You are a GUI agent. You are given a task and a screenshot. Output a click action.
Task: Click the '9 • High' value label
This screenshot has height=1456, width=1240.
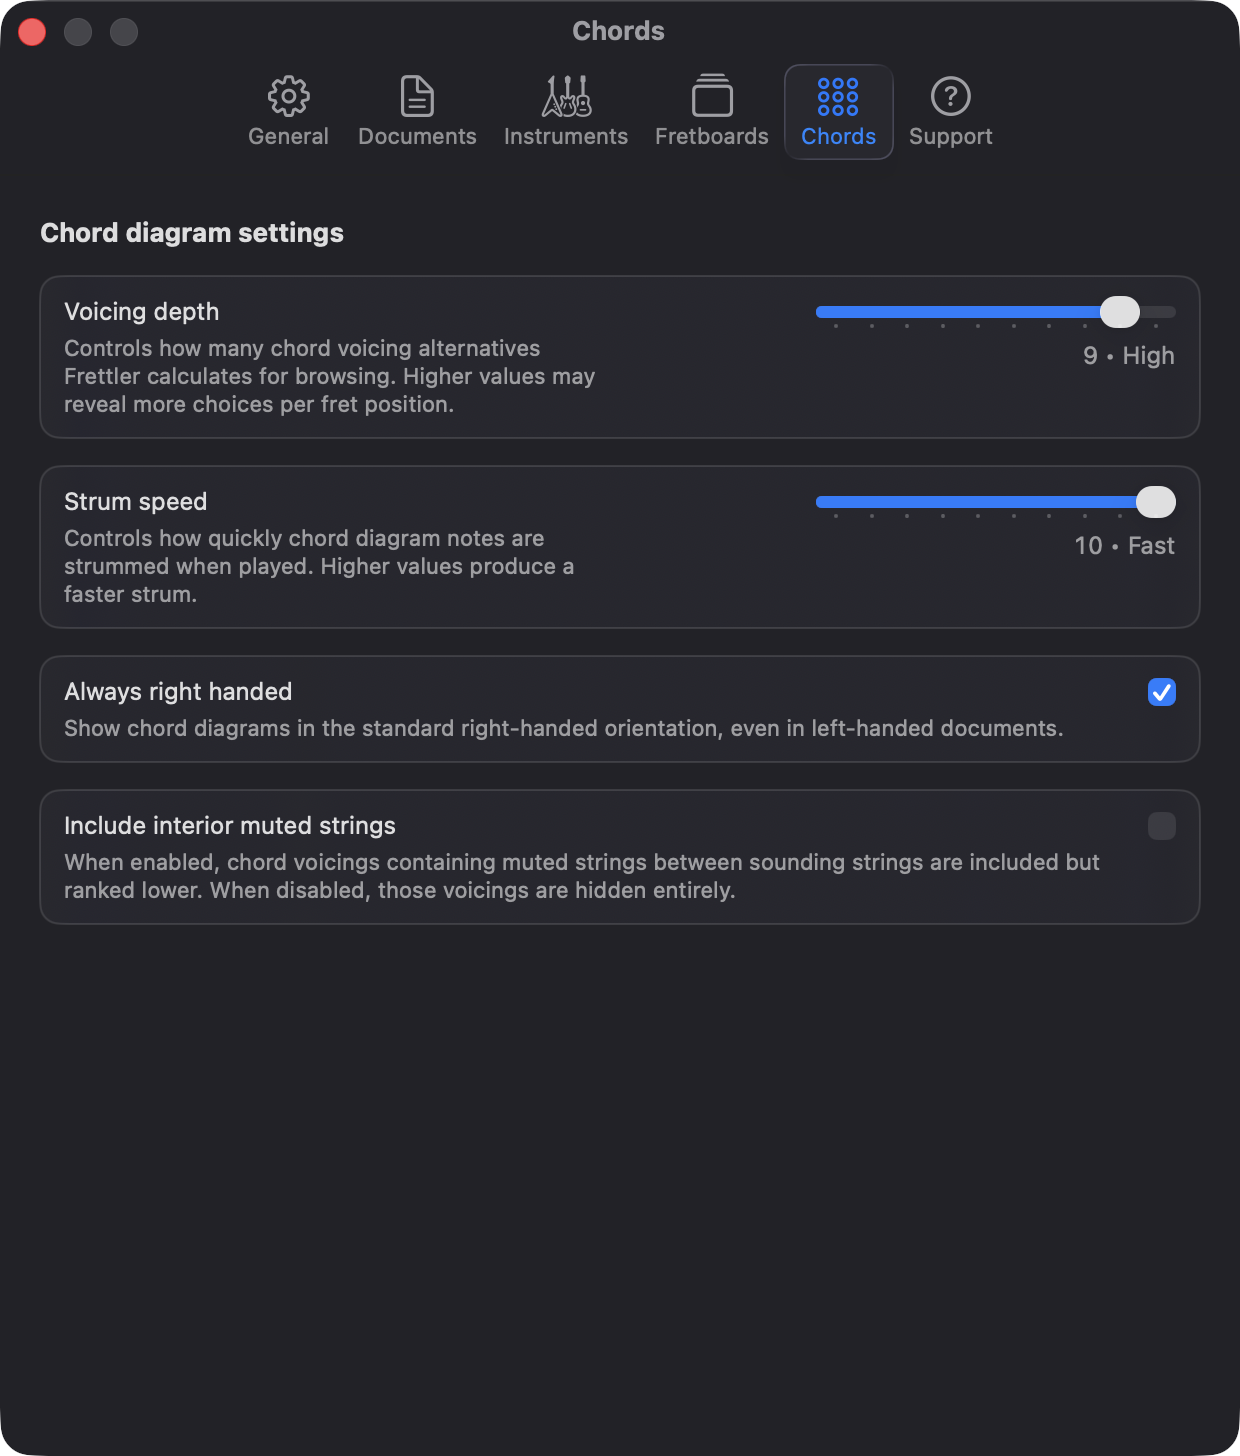[1129, 356]
